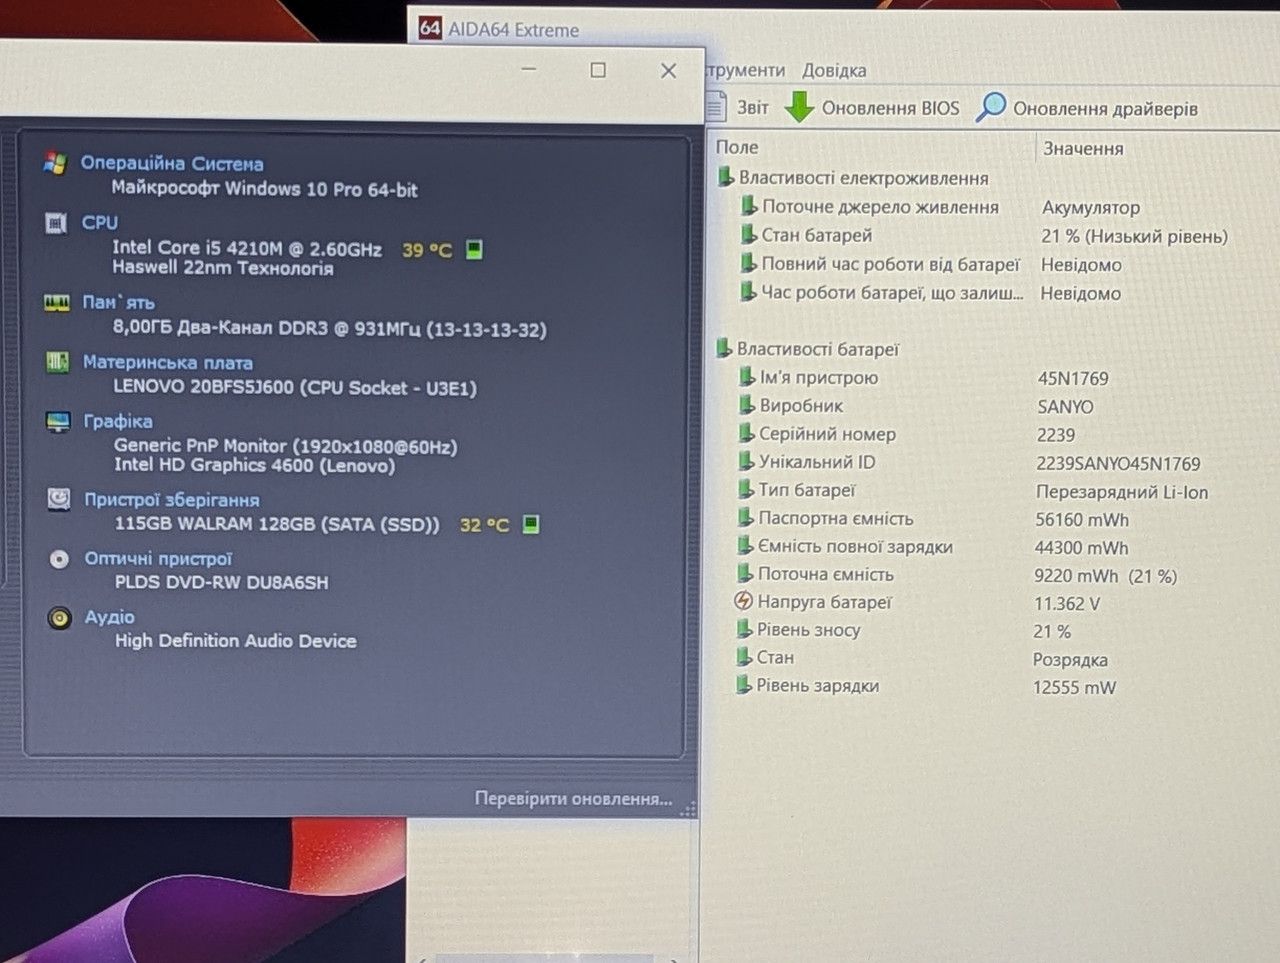Click the Звіт report toolbar button
Image resolution: width=1280 pixels, height=963 pixels.
point(738,107)
